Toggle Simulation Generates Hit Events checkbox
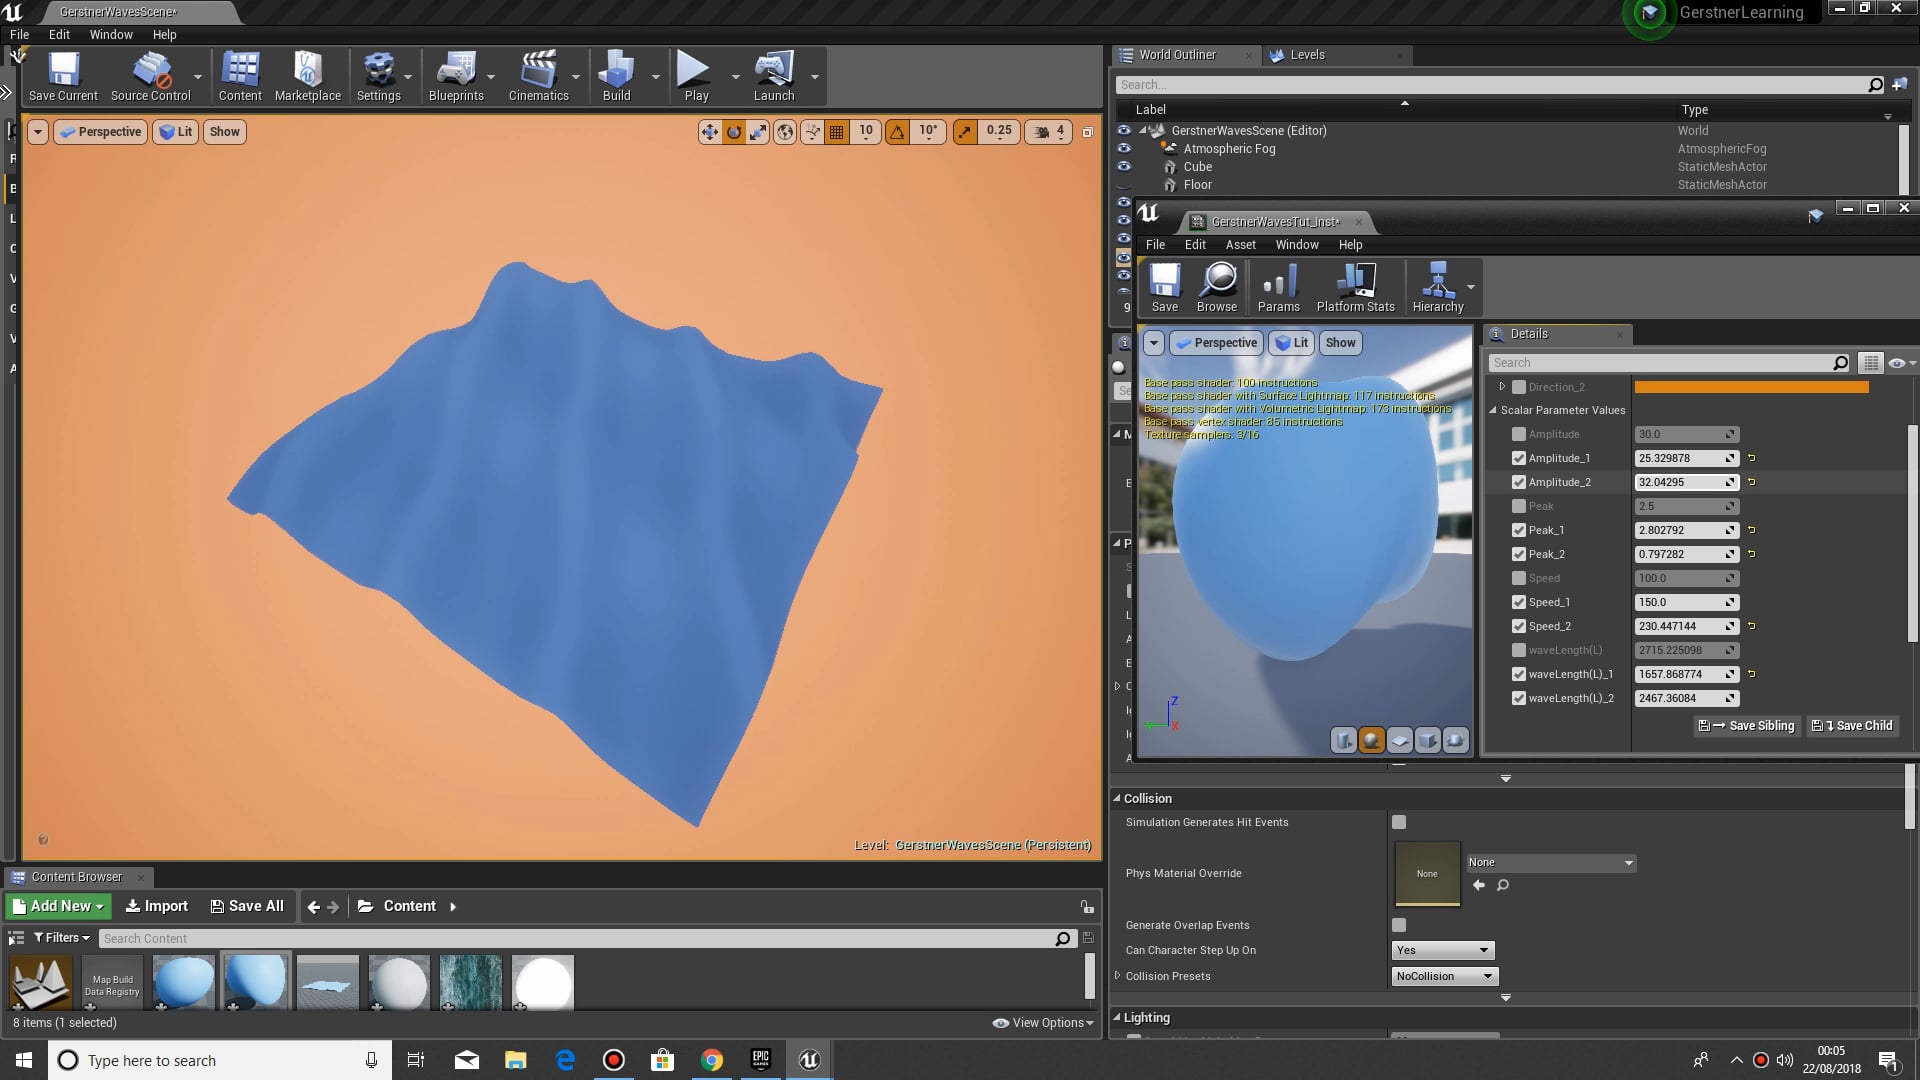The width and height of the screenshot is (1920, 1080). (1399, 822)
